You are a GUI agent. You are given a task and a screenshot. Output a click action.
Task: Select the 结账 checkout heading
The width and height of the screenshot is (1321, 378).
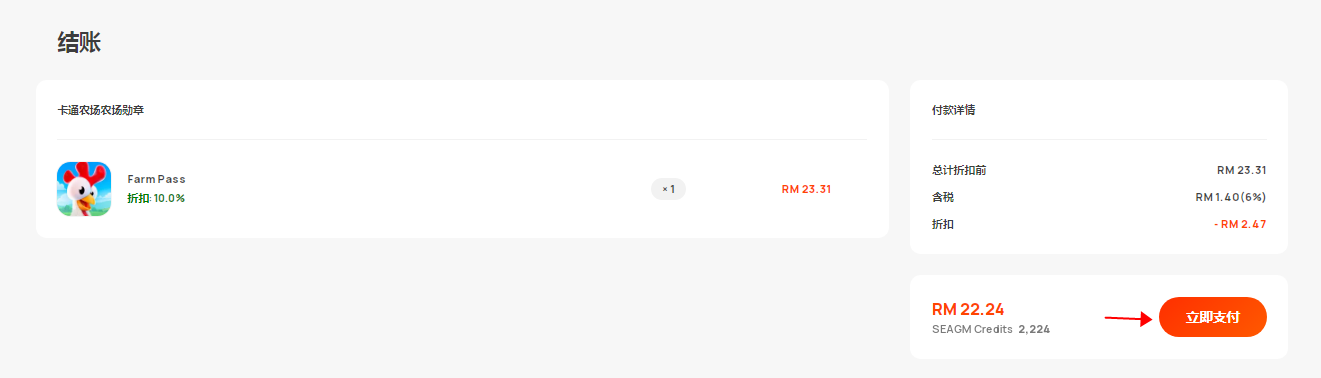click(79, 42)
